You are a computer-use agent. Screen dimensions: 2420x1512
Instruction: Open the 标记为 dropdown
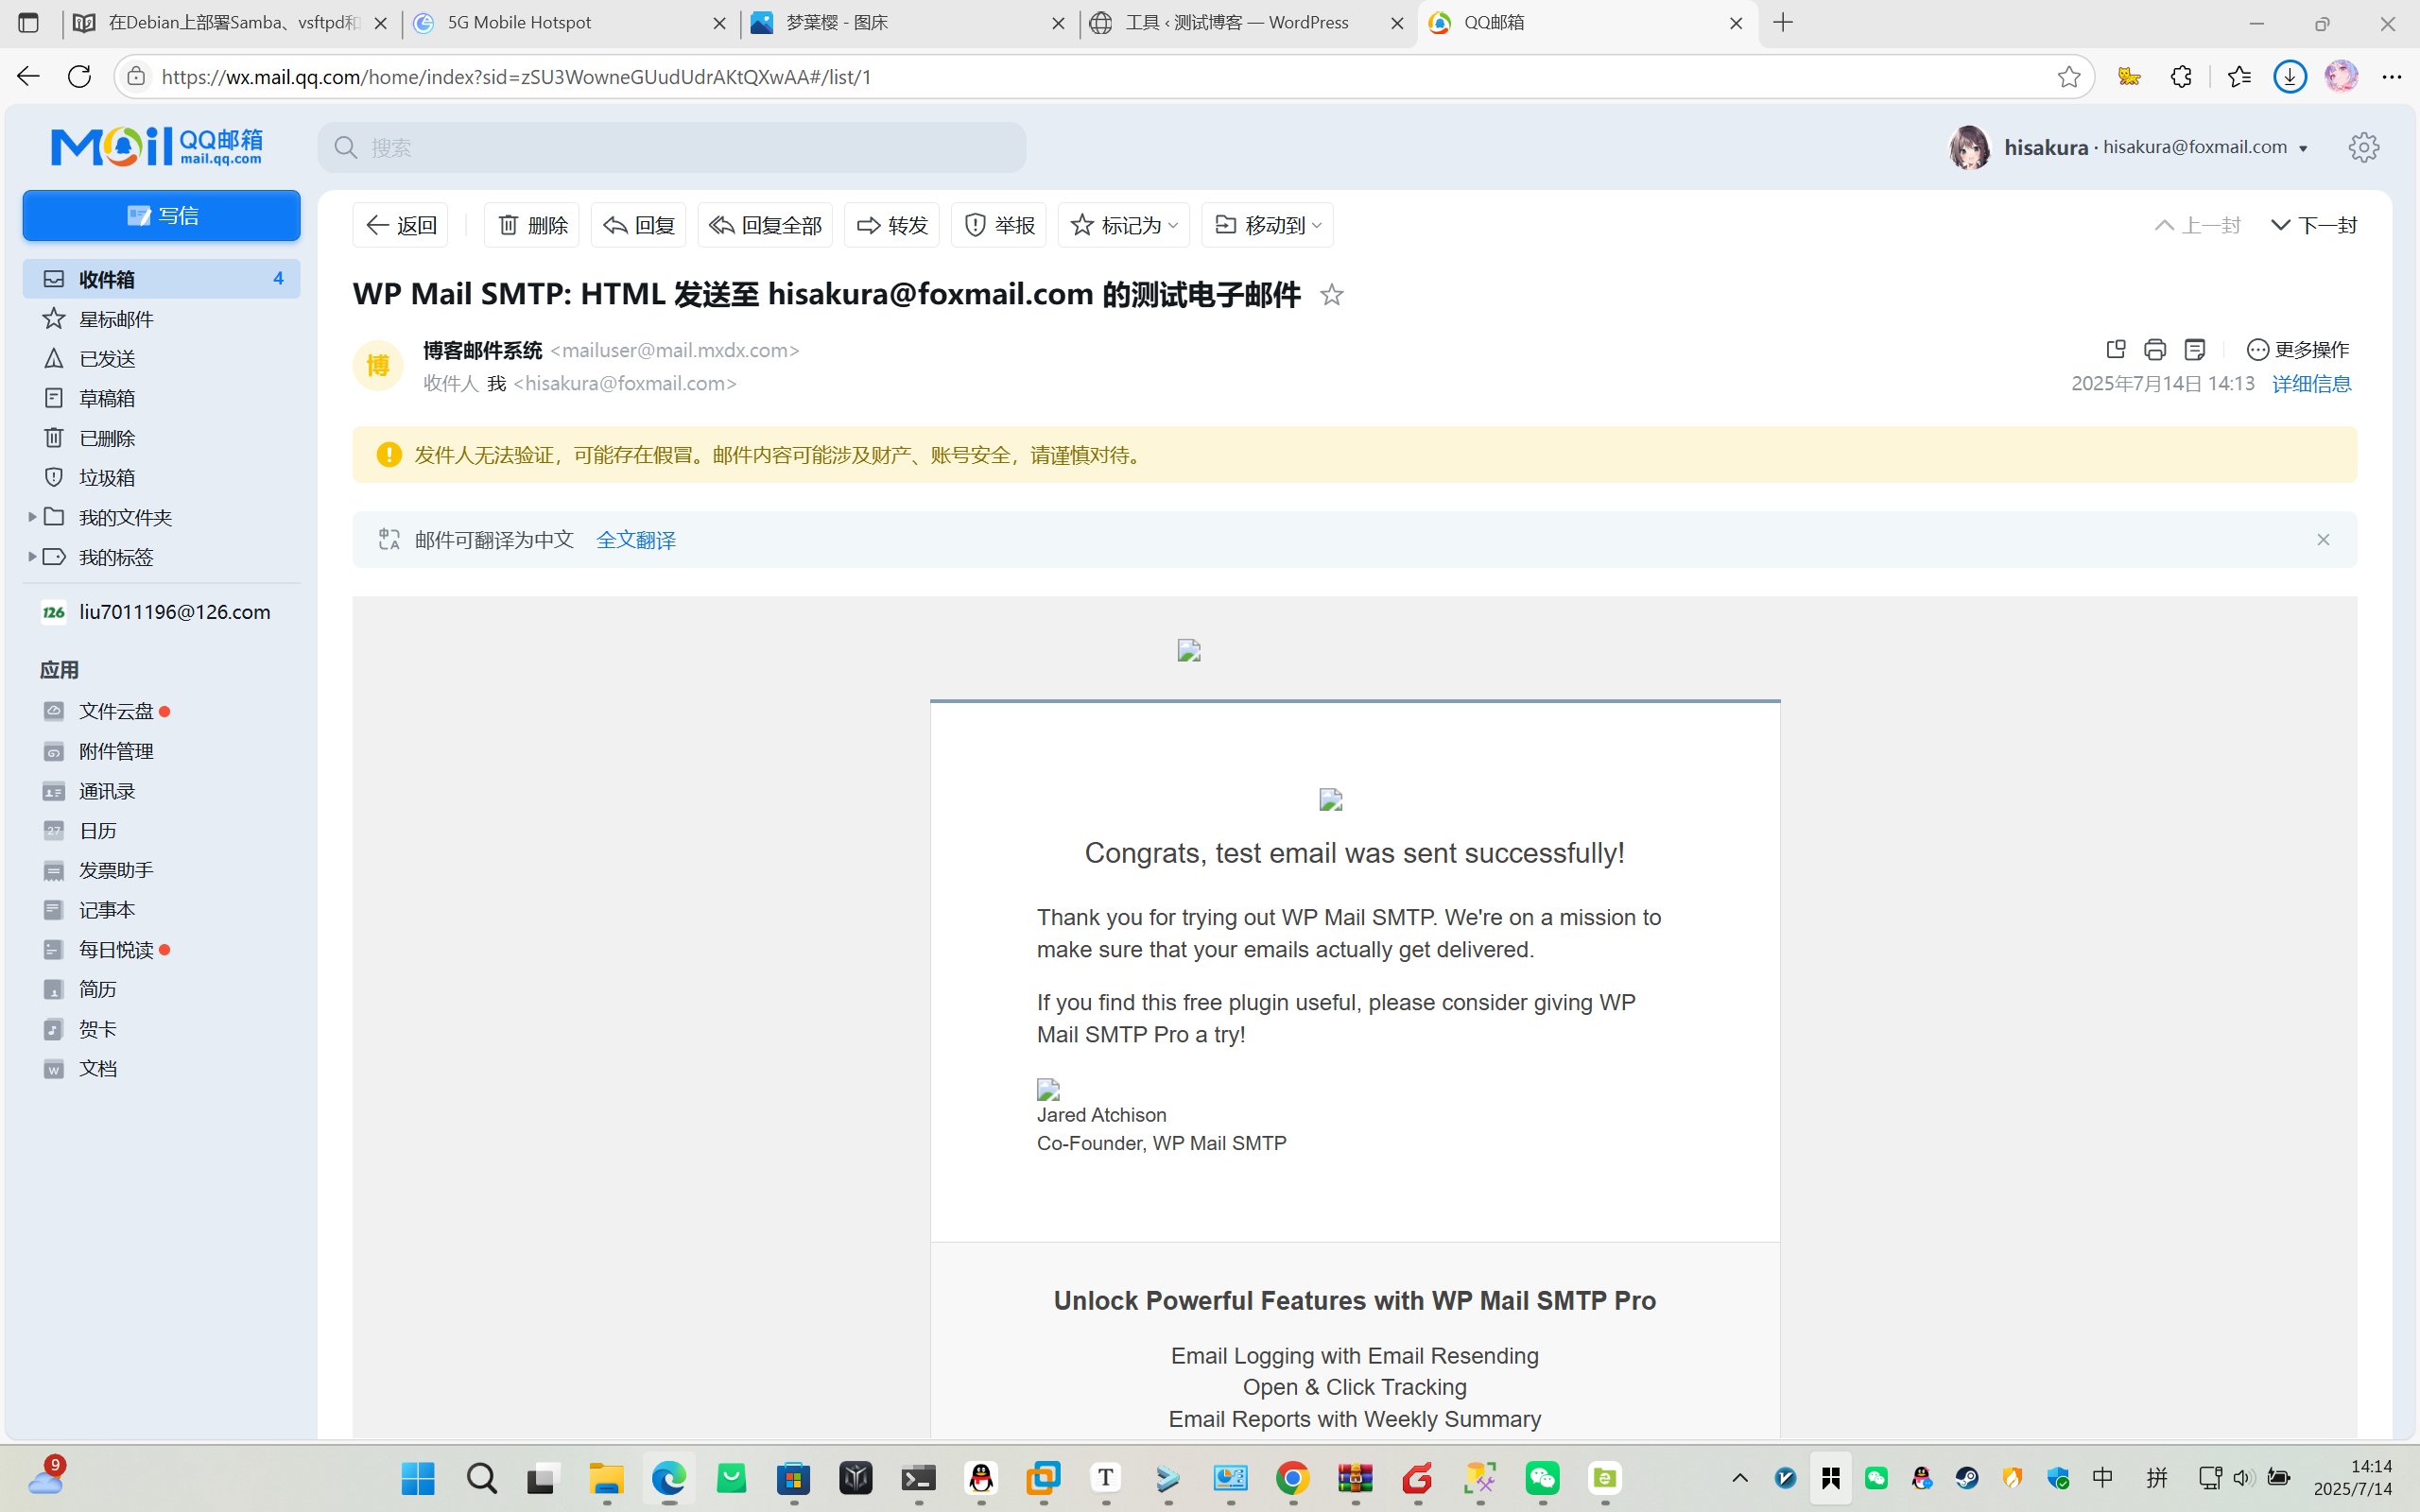[x=1124, y=225]
